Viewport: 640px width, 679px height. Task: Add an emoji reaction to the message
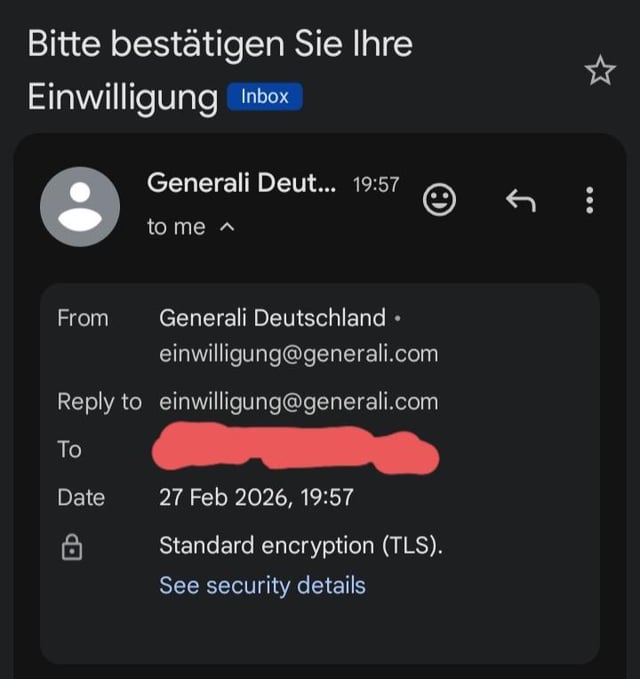(x=439, y=201)
